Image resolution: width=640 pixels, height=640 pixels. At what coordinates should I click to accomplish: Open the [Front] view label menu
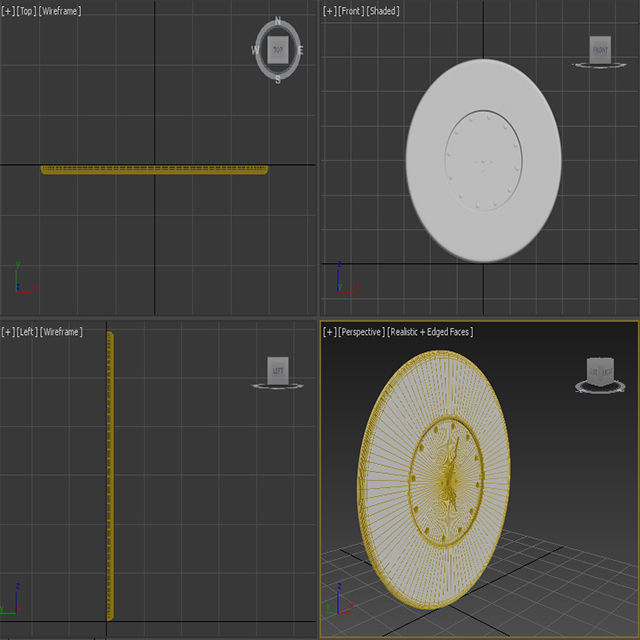pyautogui.click(x=351, y=11)
